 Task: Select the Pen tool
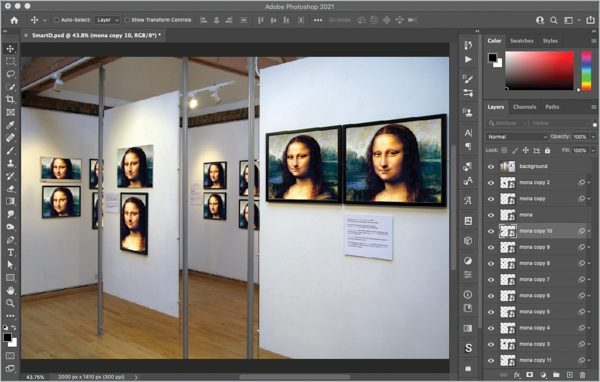10,240
